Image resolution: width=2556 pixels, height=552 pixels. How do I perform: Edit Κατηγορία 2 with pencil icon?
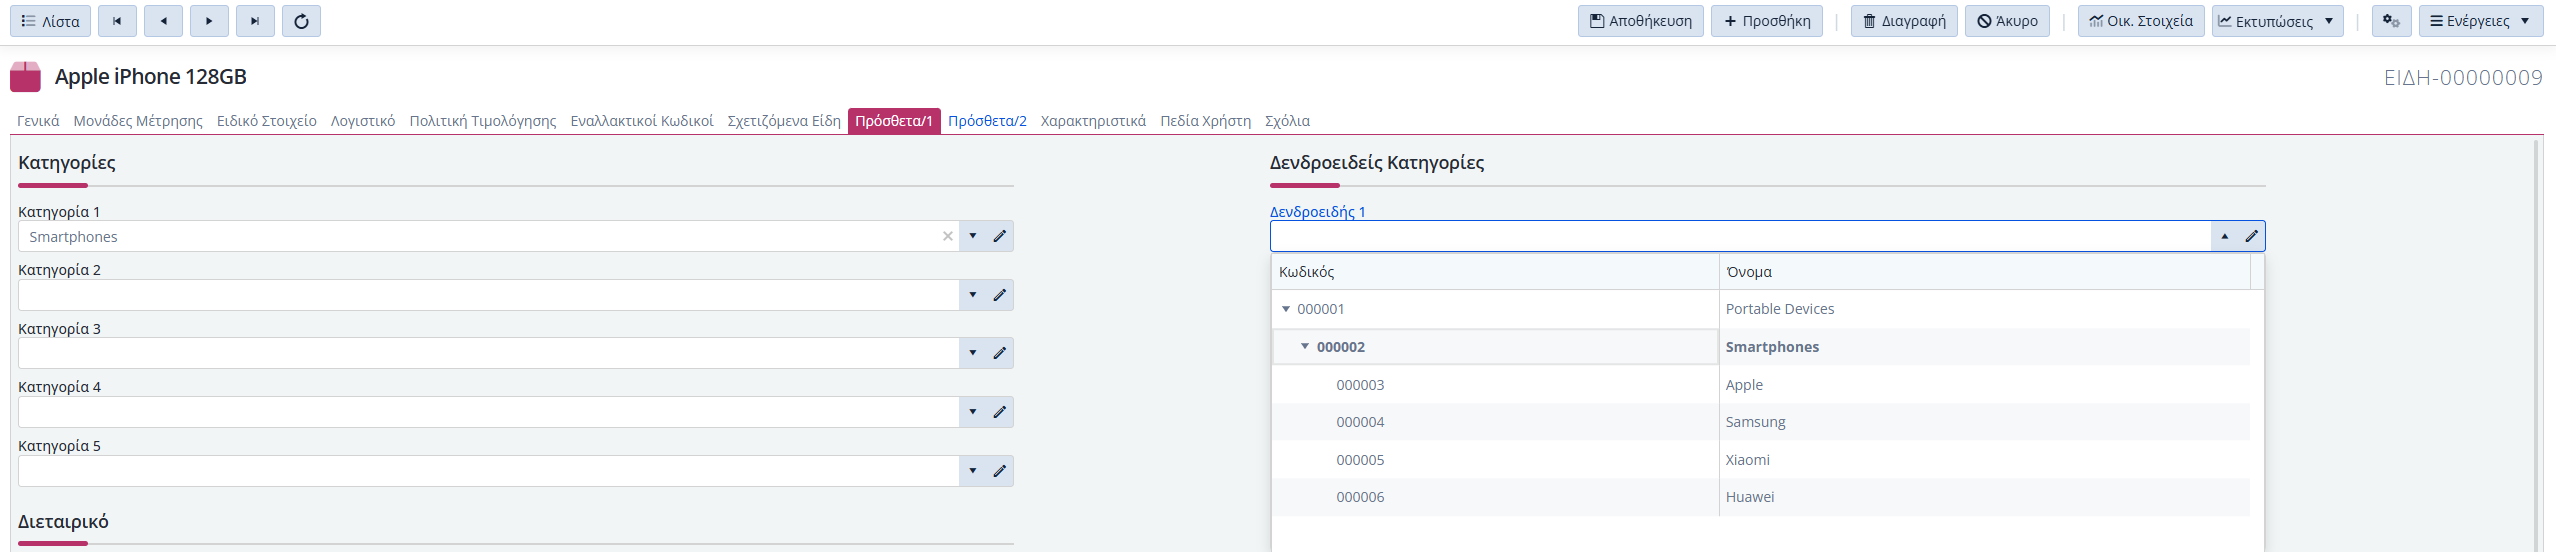(x=1000, y=295)
